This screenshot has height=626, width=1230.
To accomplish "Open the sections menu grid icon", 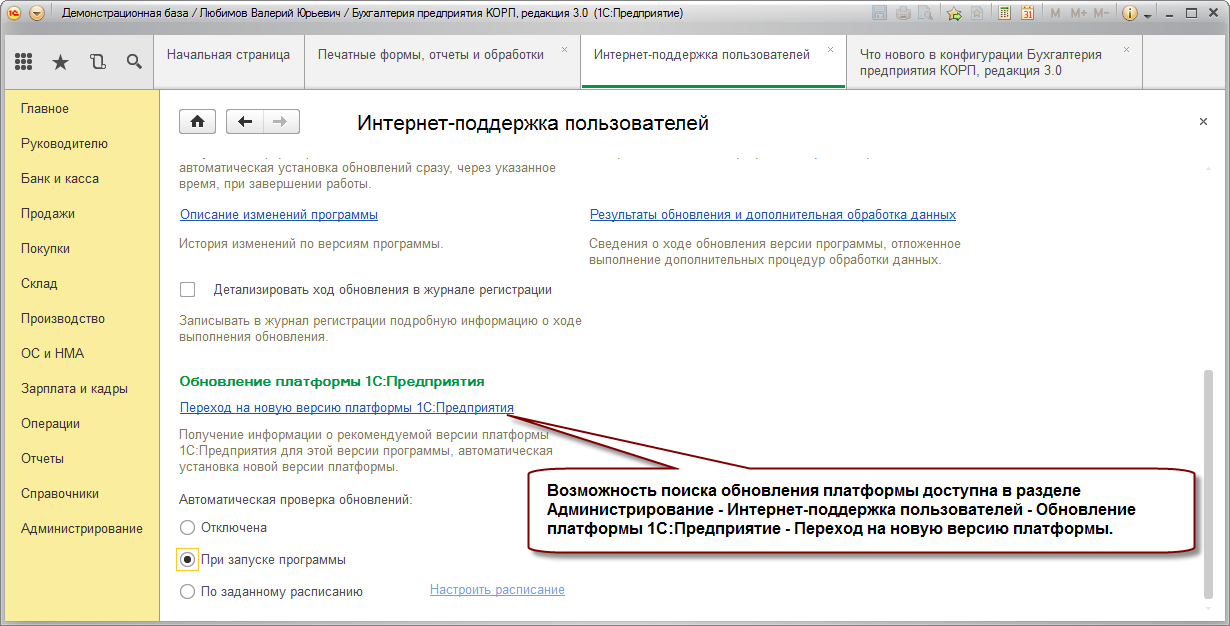I will (24, 62).
